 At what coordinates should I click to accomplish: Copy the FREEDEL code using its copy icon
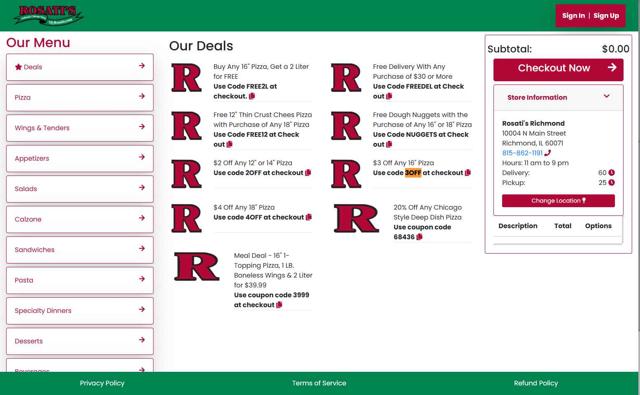[x=389, y=96]
